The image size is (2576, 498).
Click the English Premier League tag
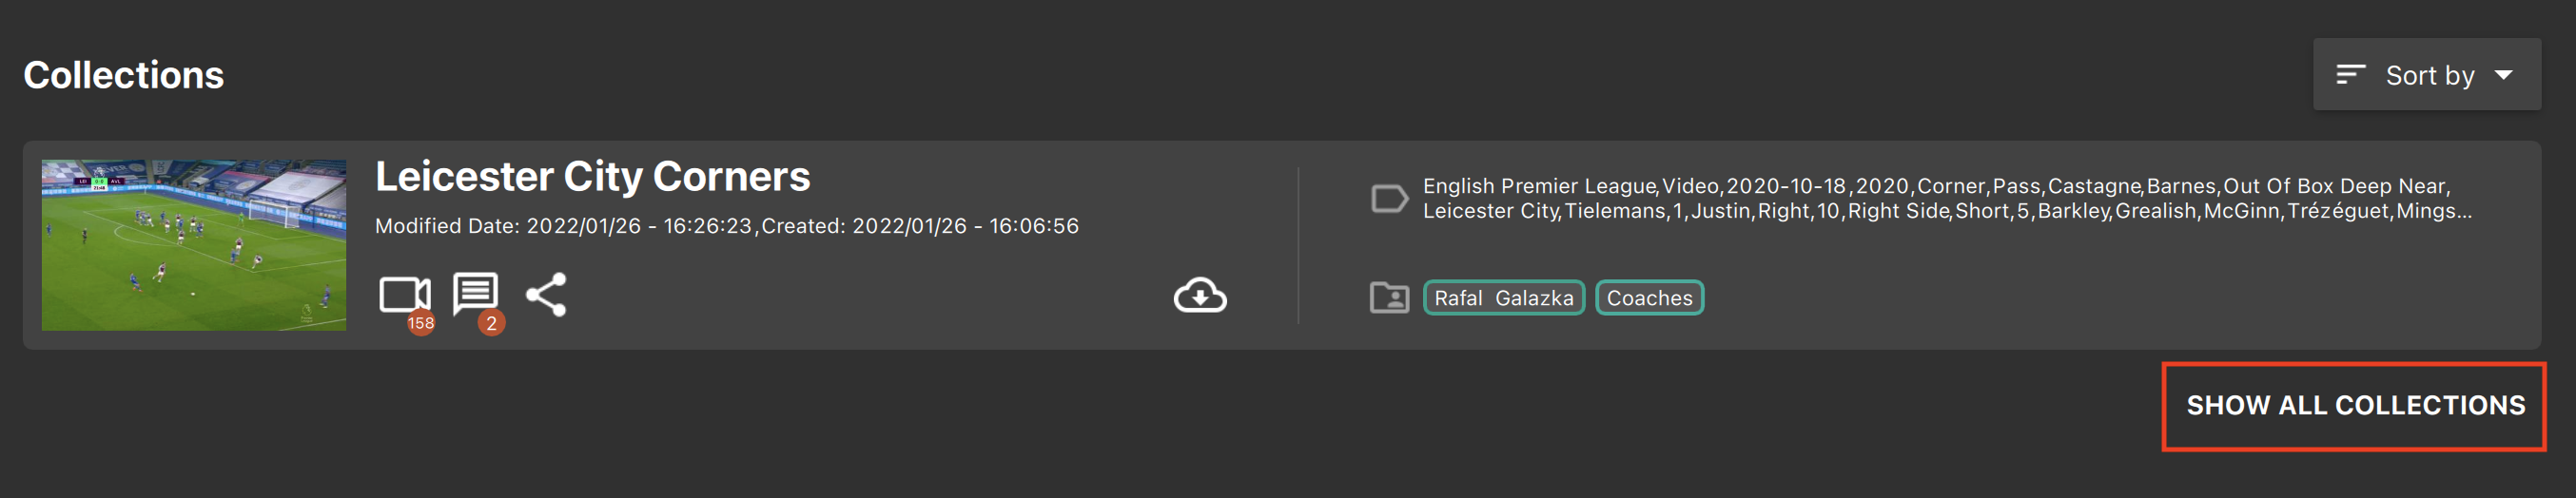(x=1538, y=186)
